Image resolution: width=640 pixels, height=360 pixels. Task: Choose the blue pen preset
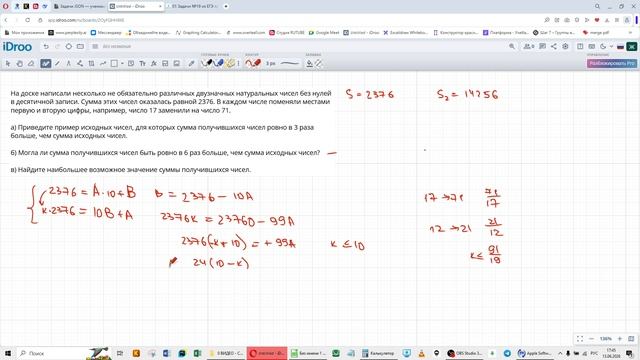[x=219, y=63]
